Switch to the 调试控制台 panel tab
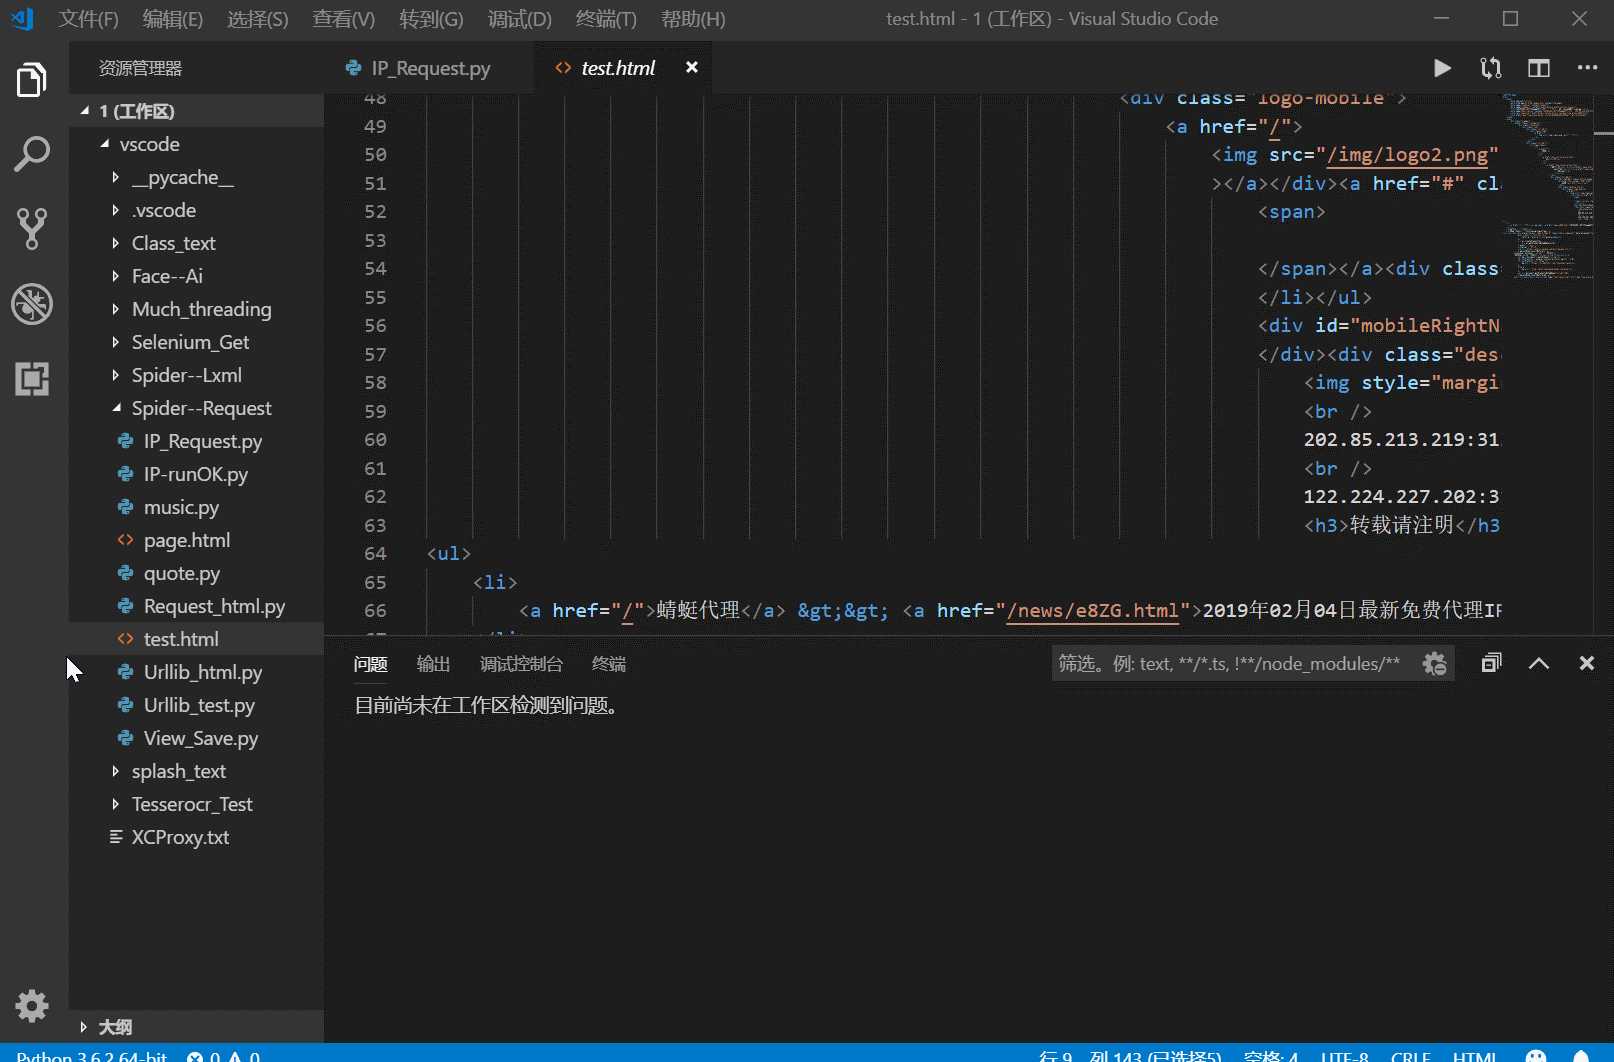 (521, 664)
